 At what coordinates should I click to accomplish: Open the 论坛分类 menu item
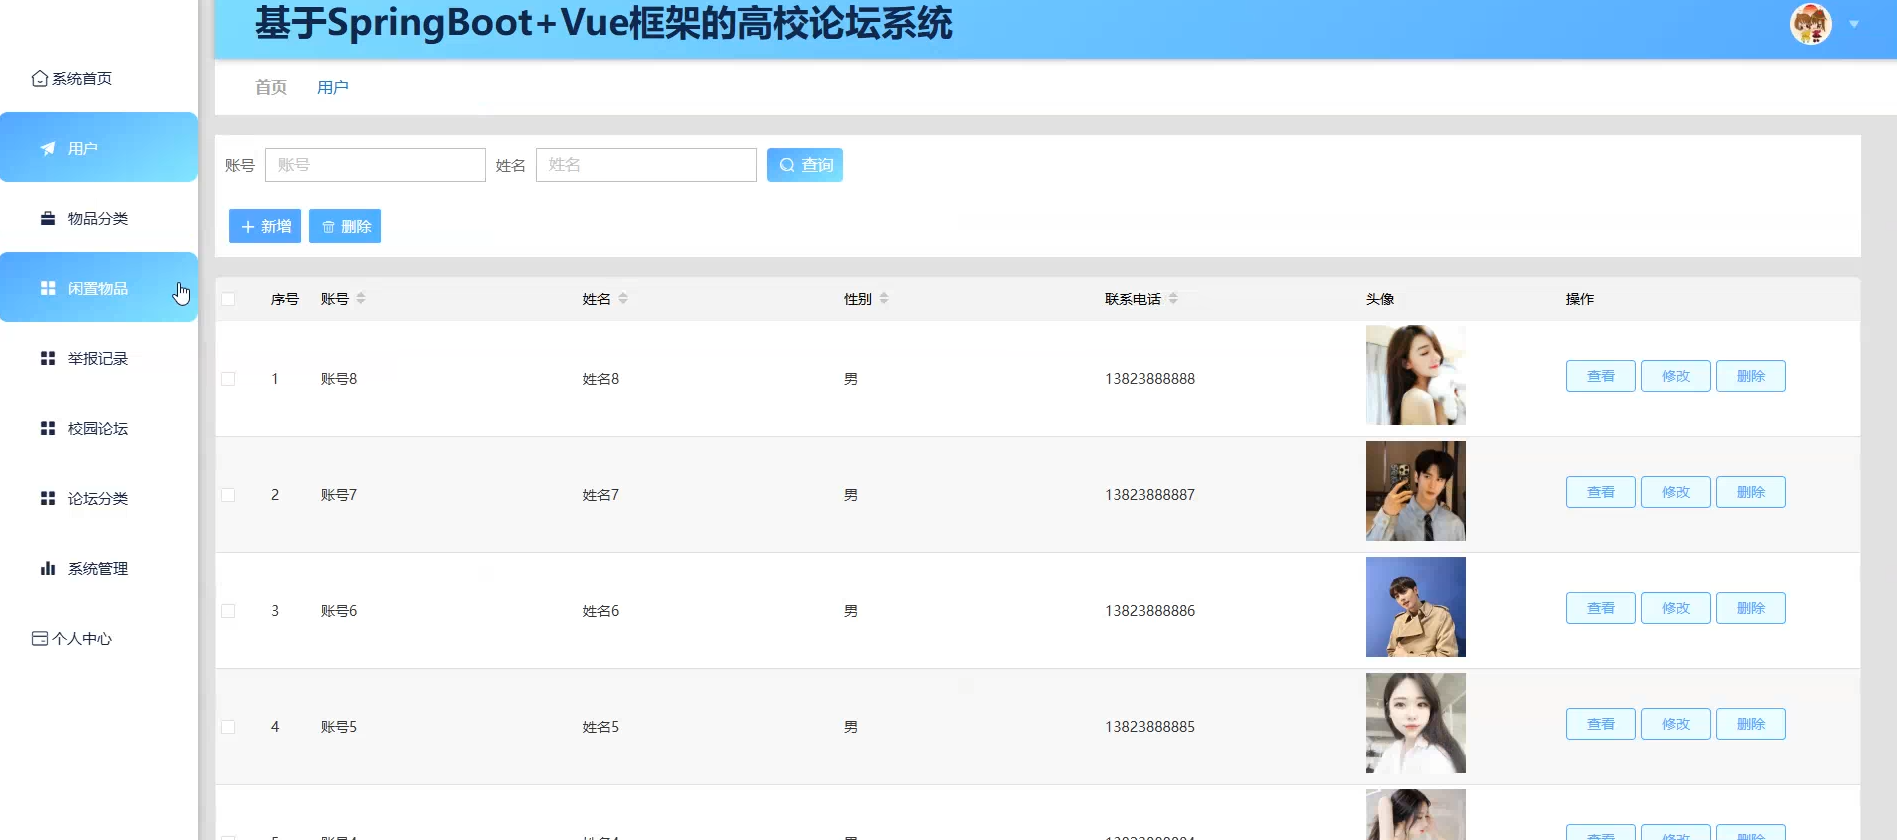pos(99,498)
